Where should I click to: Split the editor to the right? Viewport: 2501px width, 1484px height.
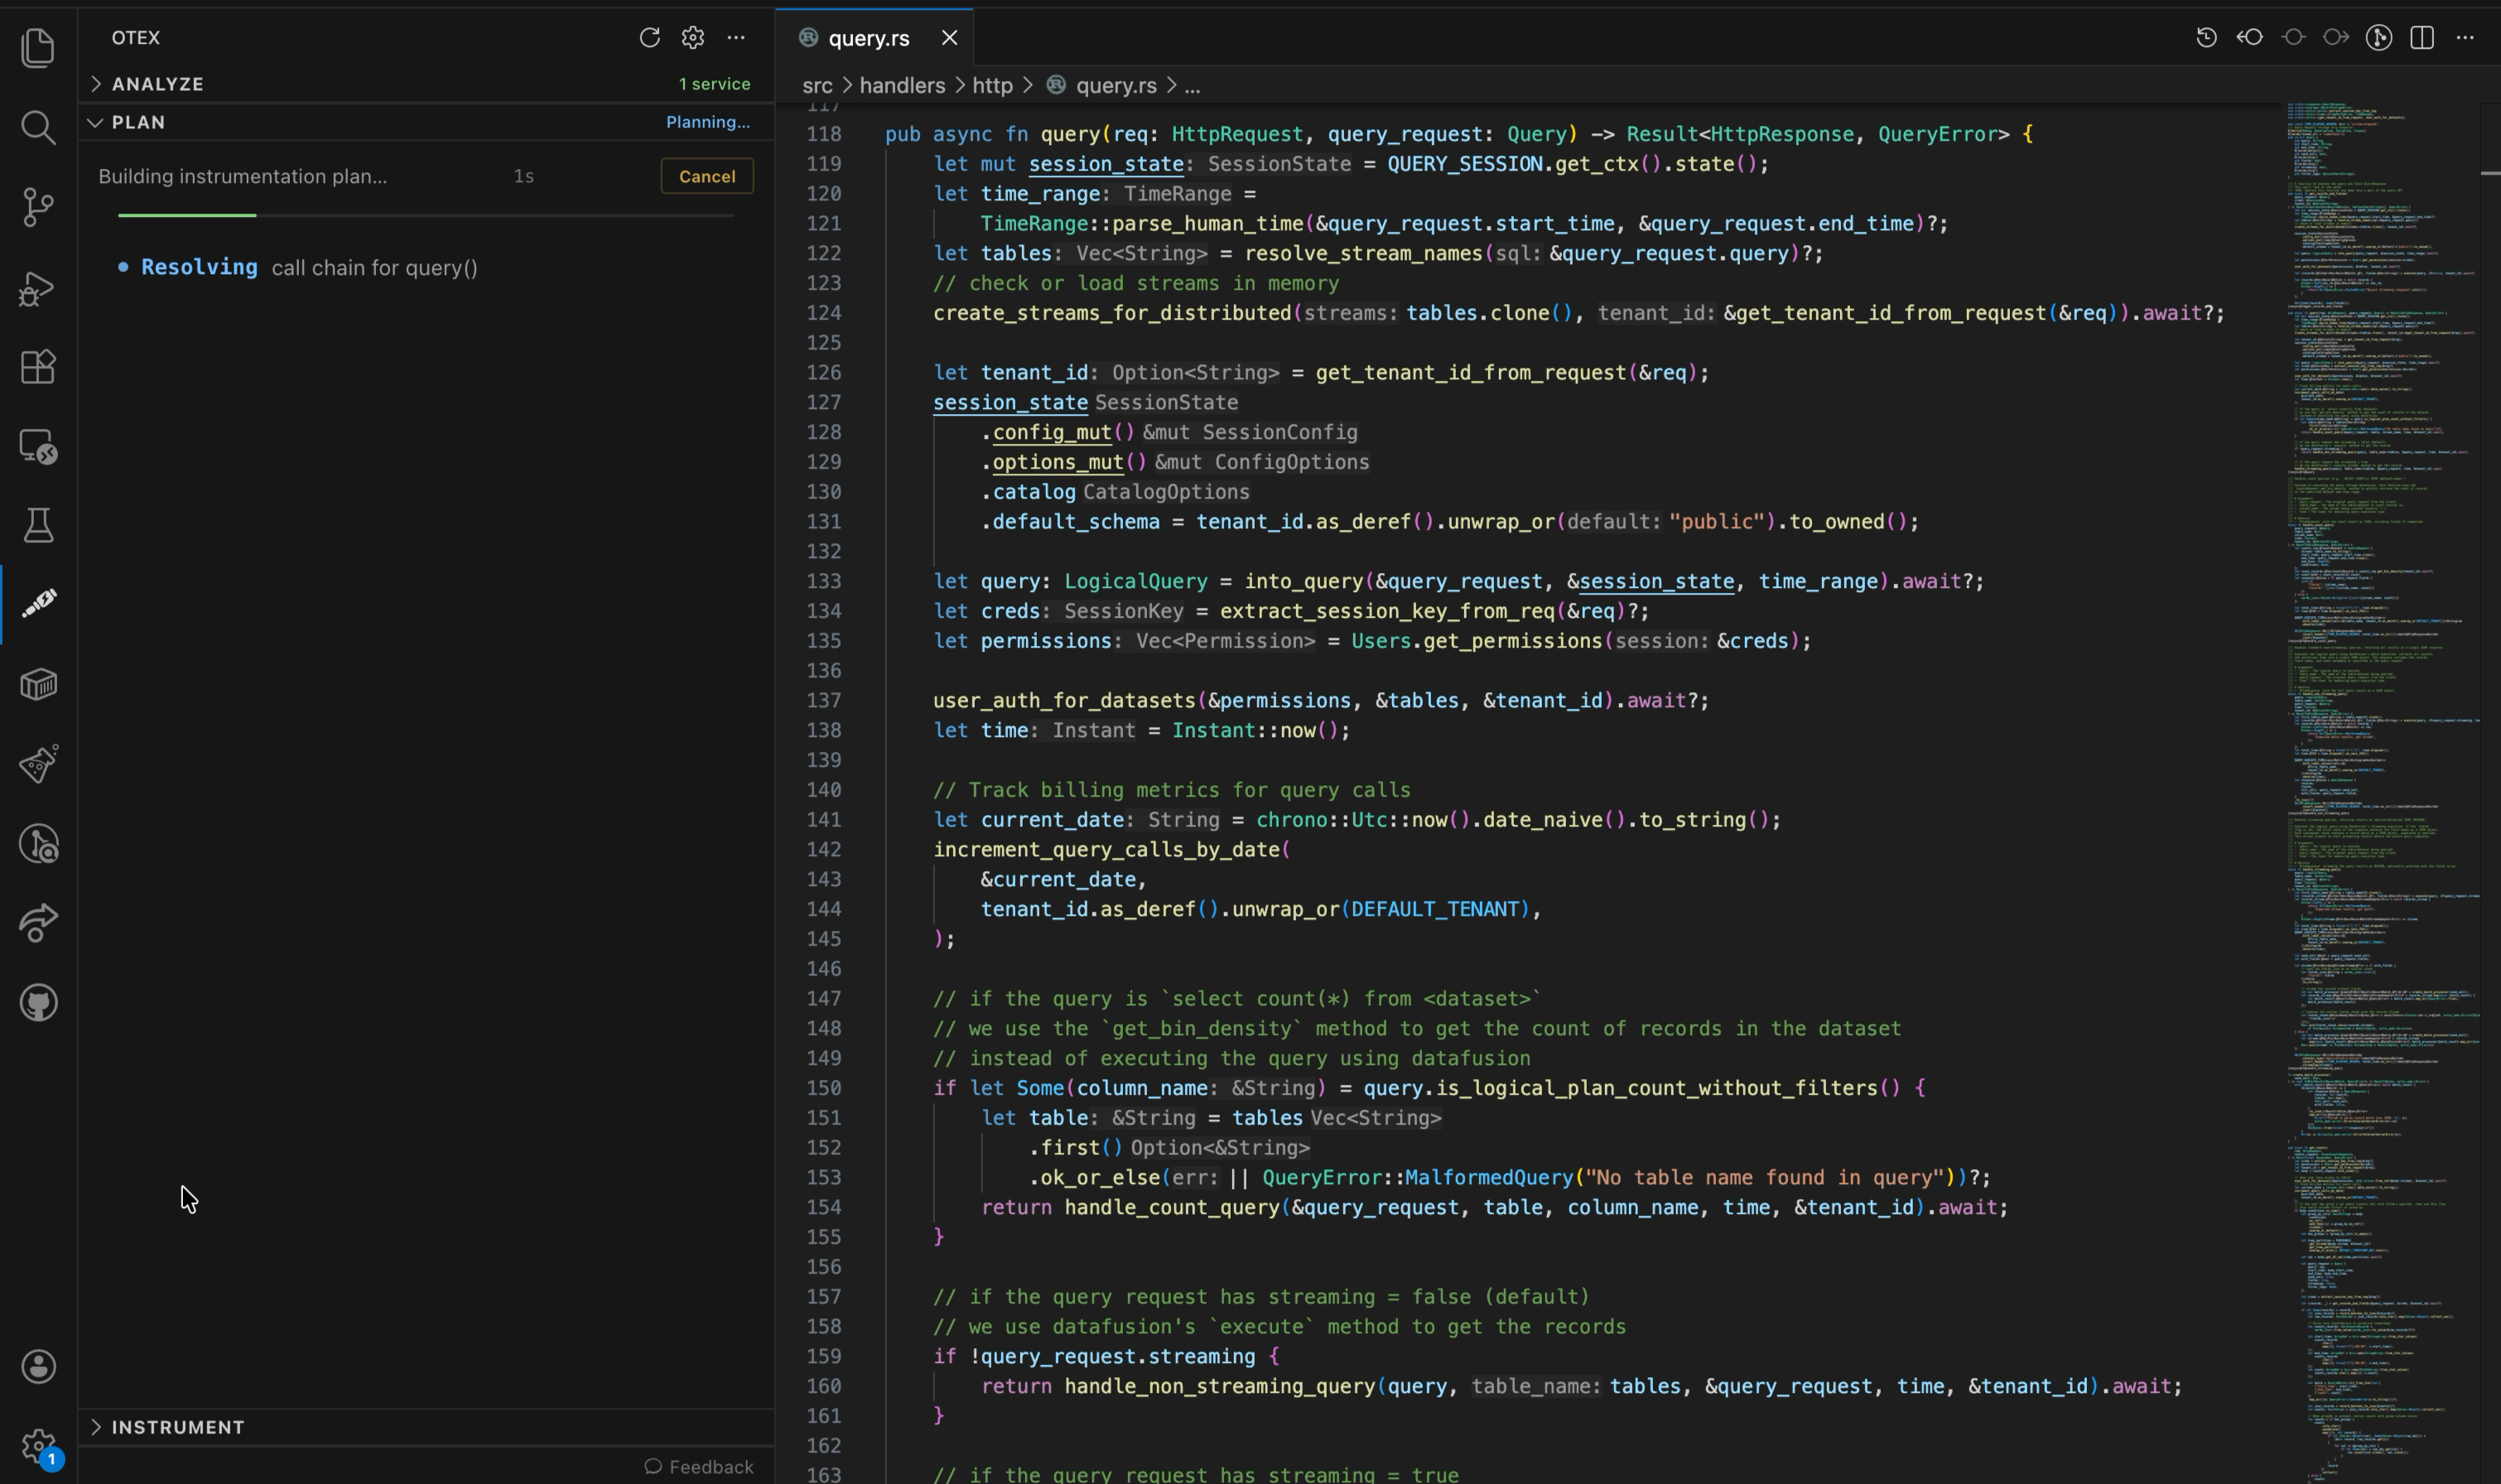(x=2422, y=38)
